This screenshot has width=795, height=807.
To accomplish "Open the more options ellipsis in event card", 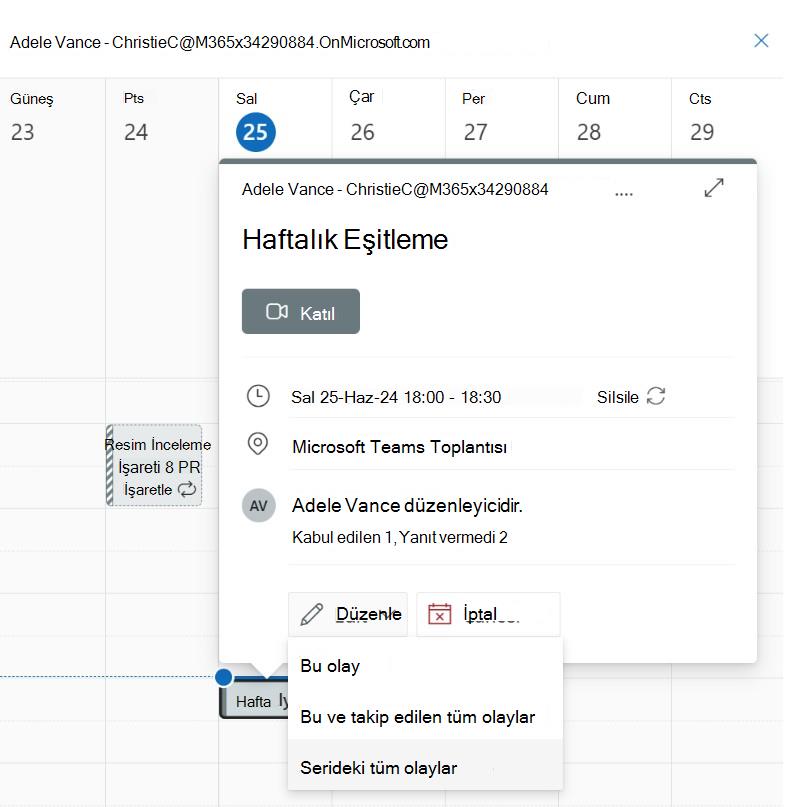I will tap(624, 194).
